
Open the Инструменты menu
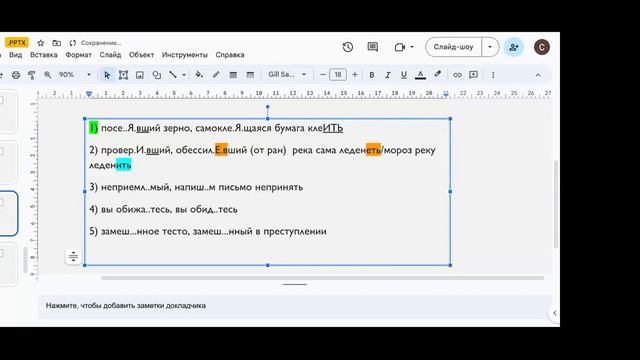tap(184, 55)
